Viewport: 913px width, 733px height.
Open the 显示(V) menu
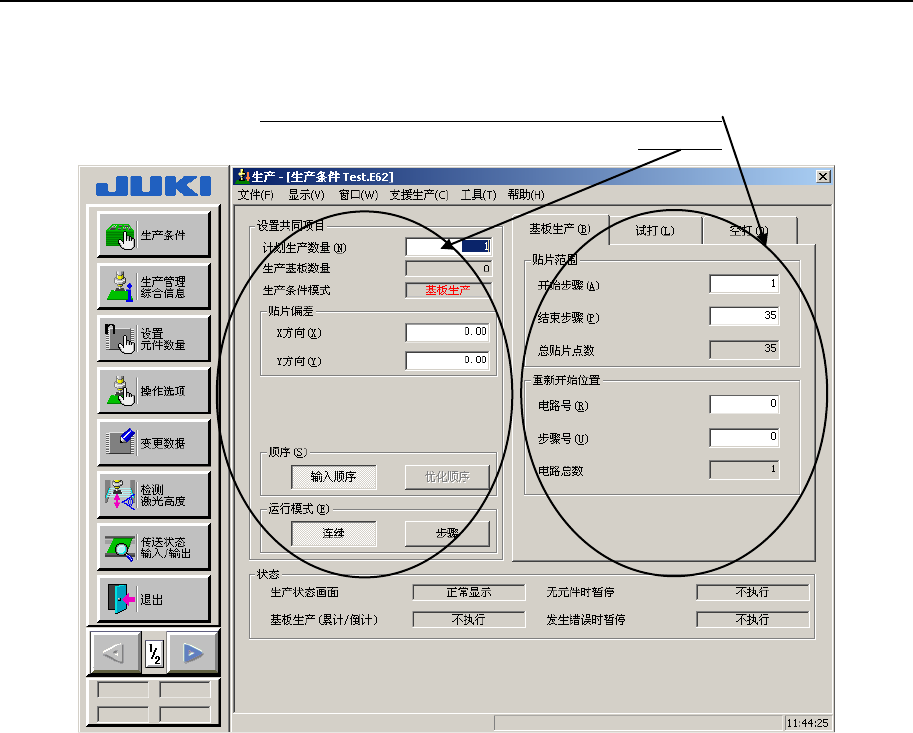pyautogui.click(x=306, y=194)
